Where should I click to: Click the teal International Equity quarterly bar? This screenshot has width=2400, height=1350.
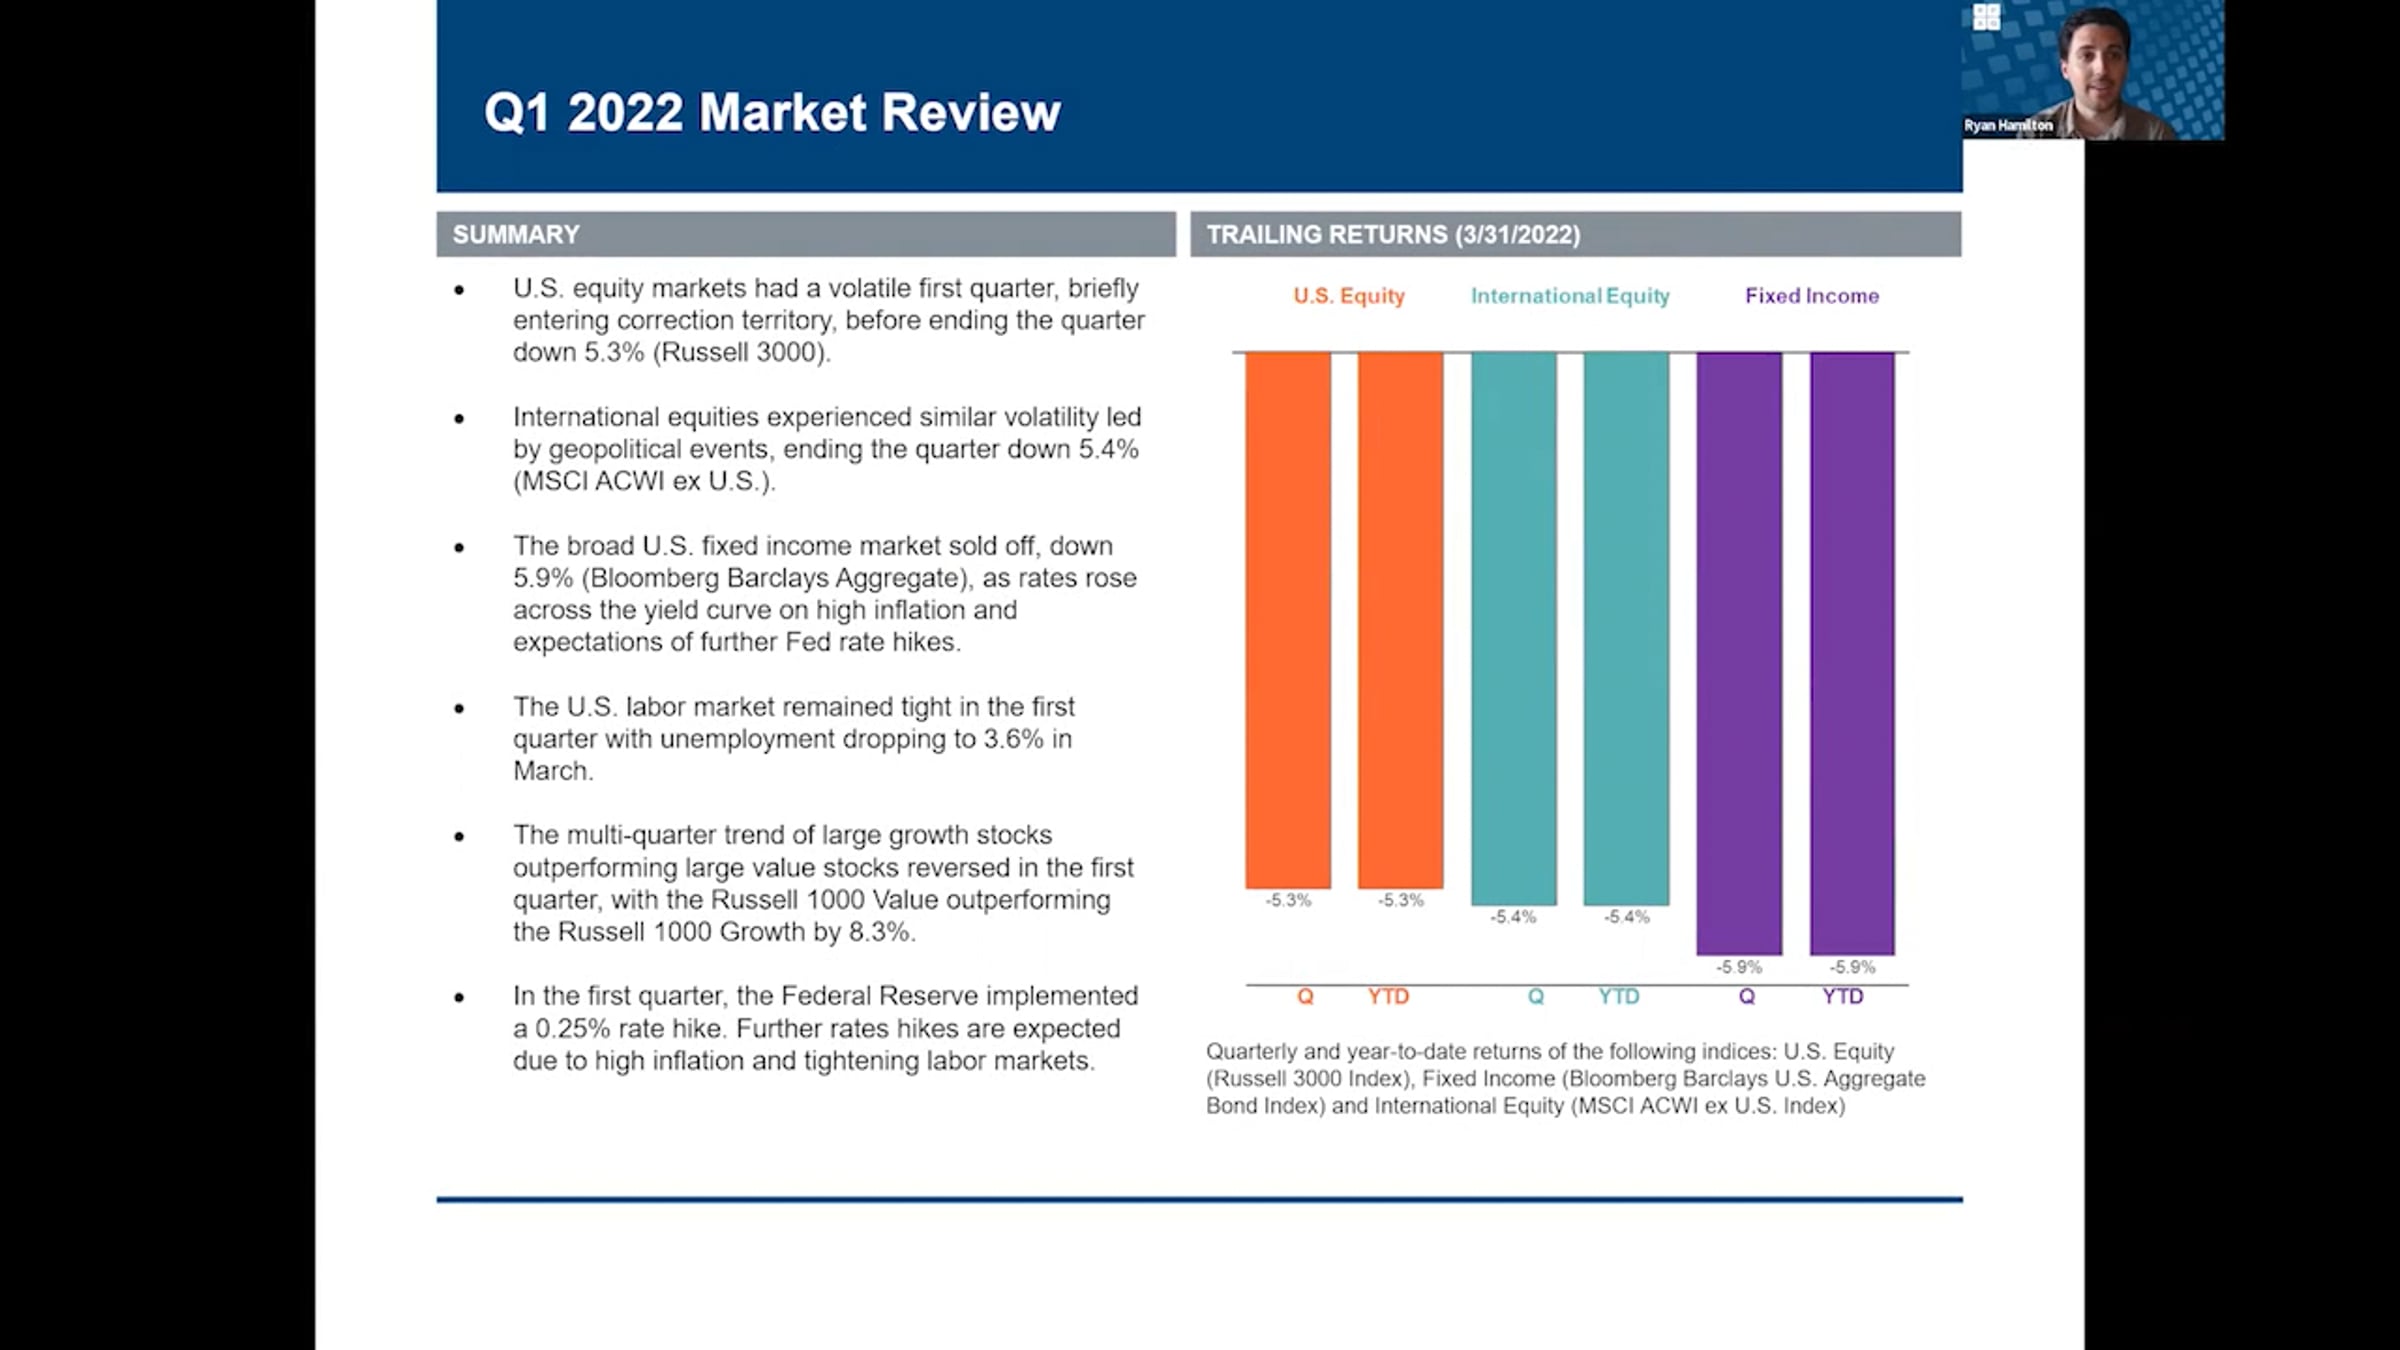[x=1513, y=628]
